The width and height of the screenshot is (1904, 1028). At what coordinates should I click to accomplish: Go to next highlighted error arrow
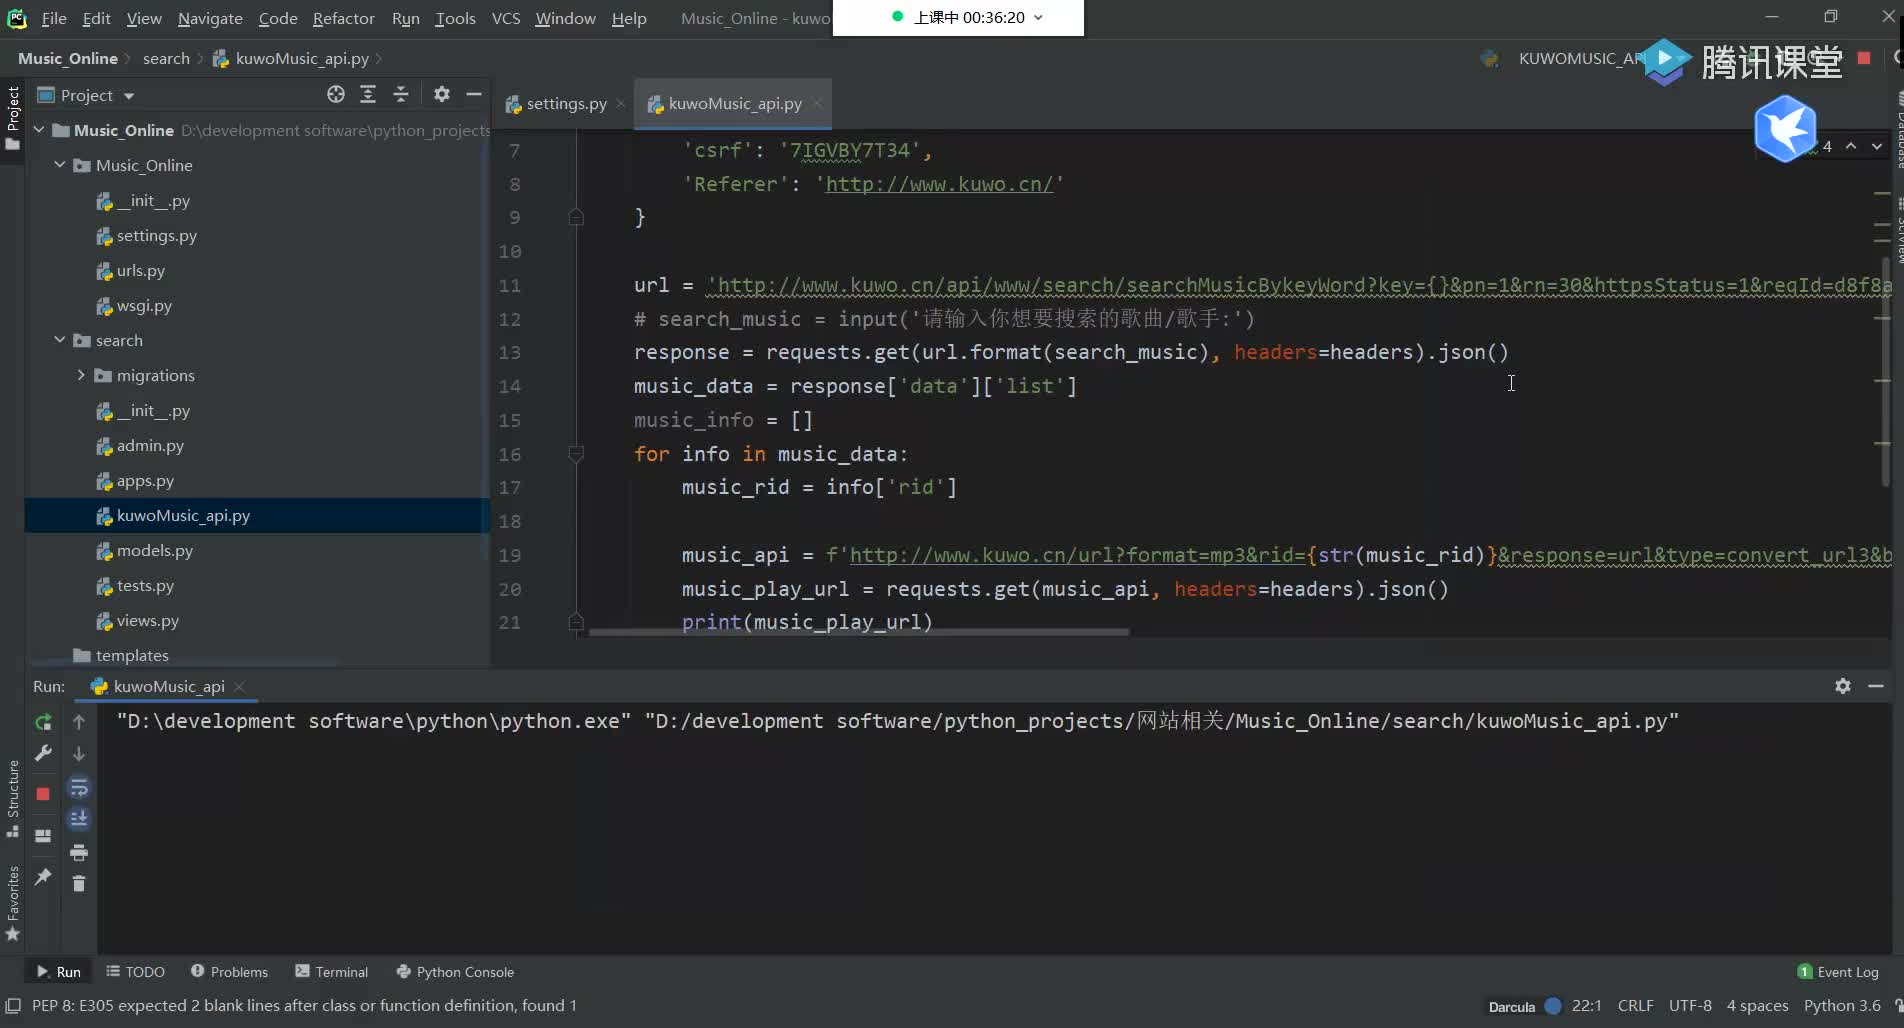point(1877,146)
